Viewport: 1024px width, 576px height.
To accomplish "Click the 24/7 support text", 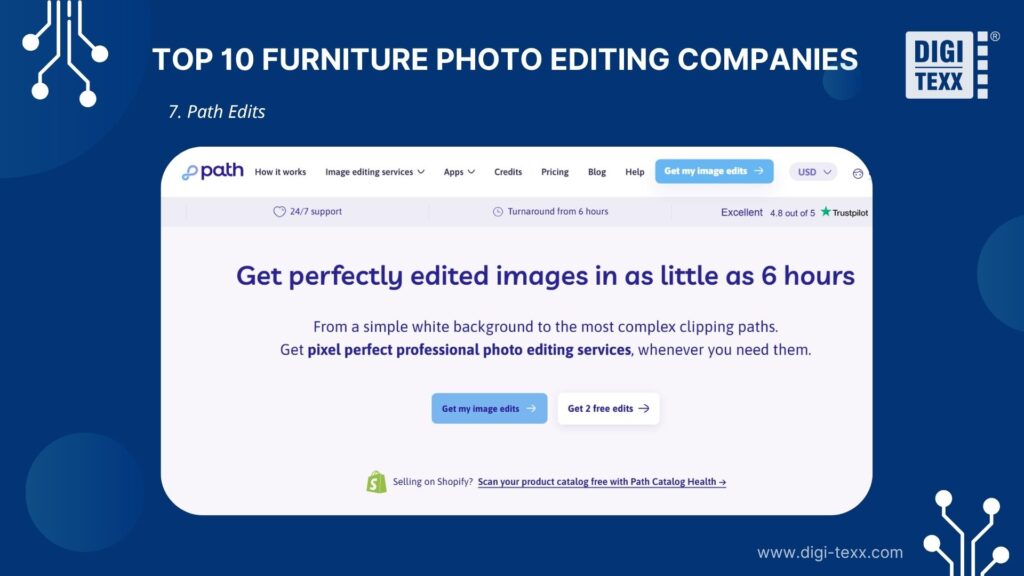I will 316,212.
